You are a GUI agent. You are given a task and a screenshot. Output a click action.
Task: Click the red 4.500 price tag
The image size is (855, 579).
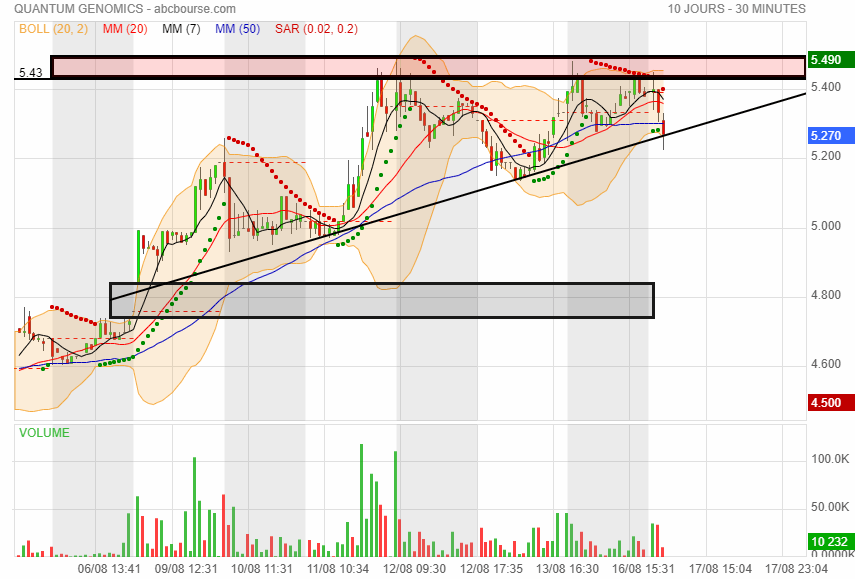pyautogui.click(x=831, y=403)
